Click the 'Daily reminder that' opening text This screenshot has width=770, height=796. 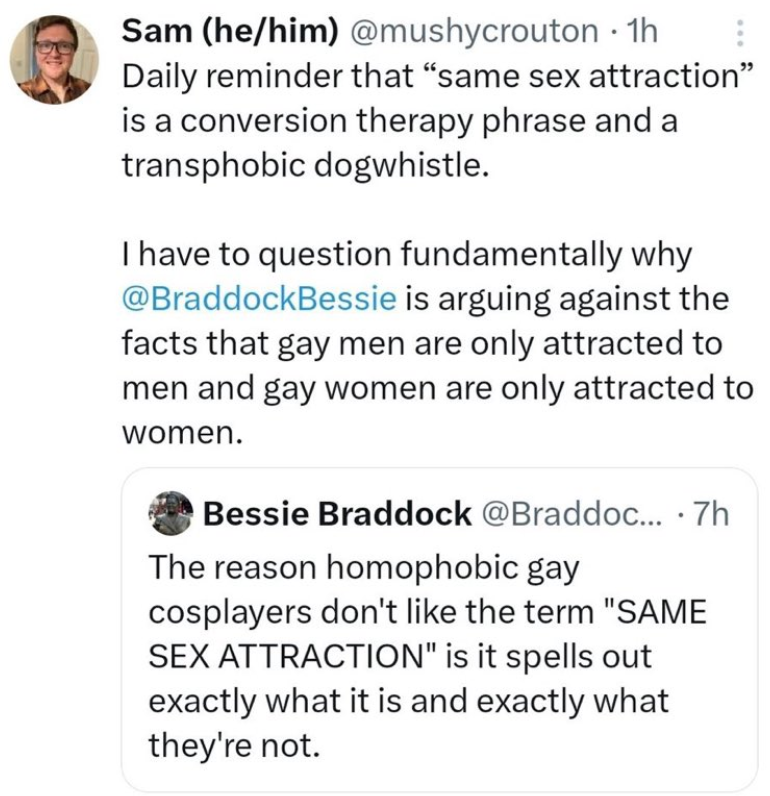point(268,76)
